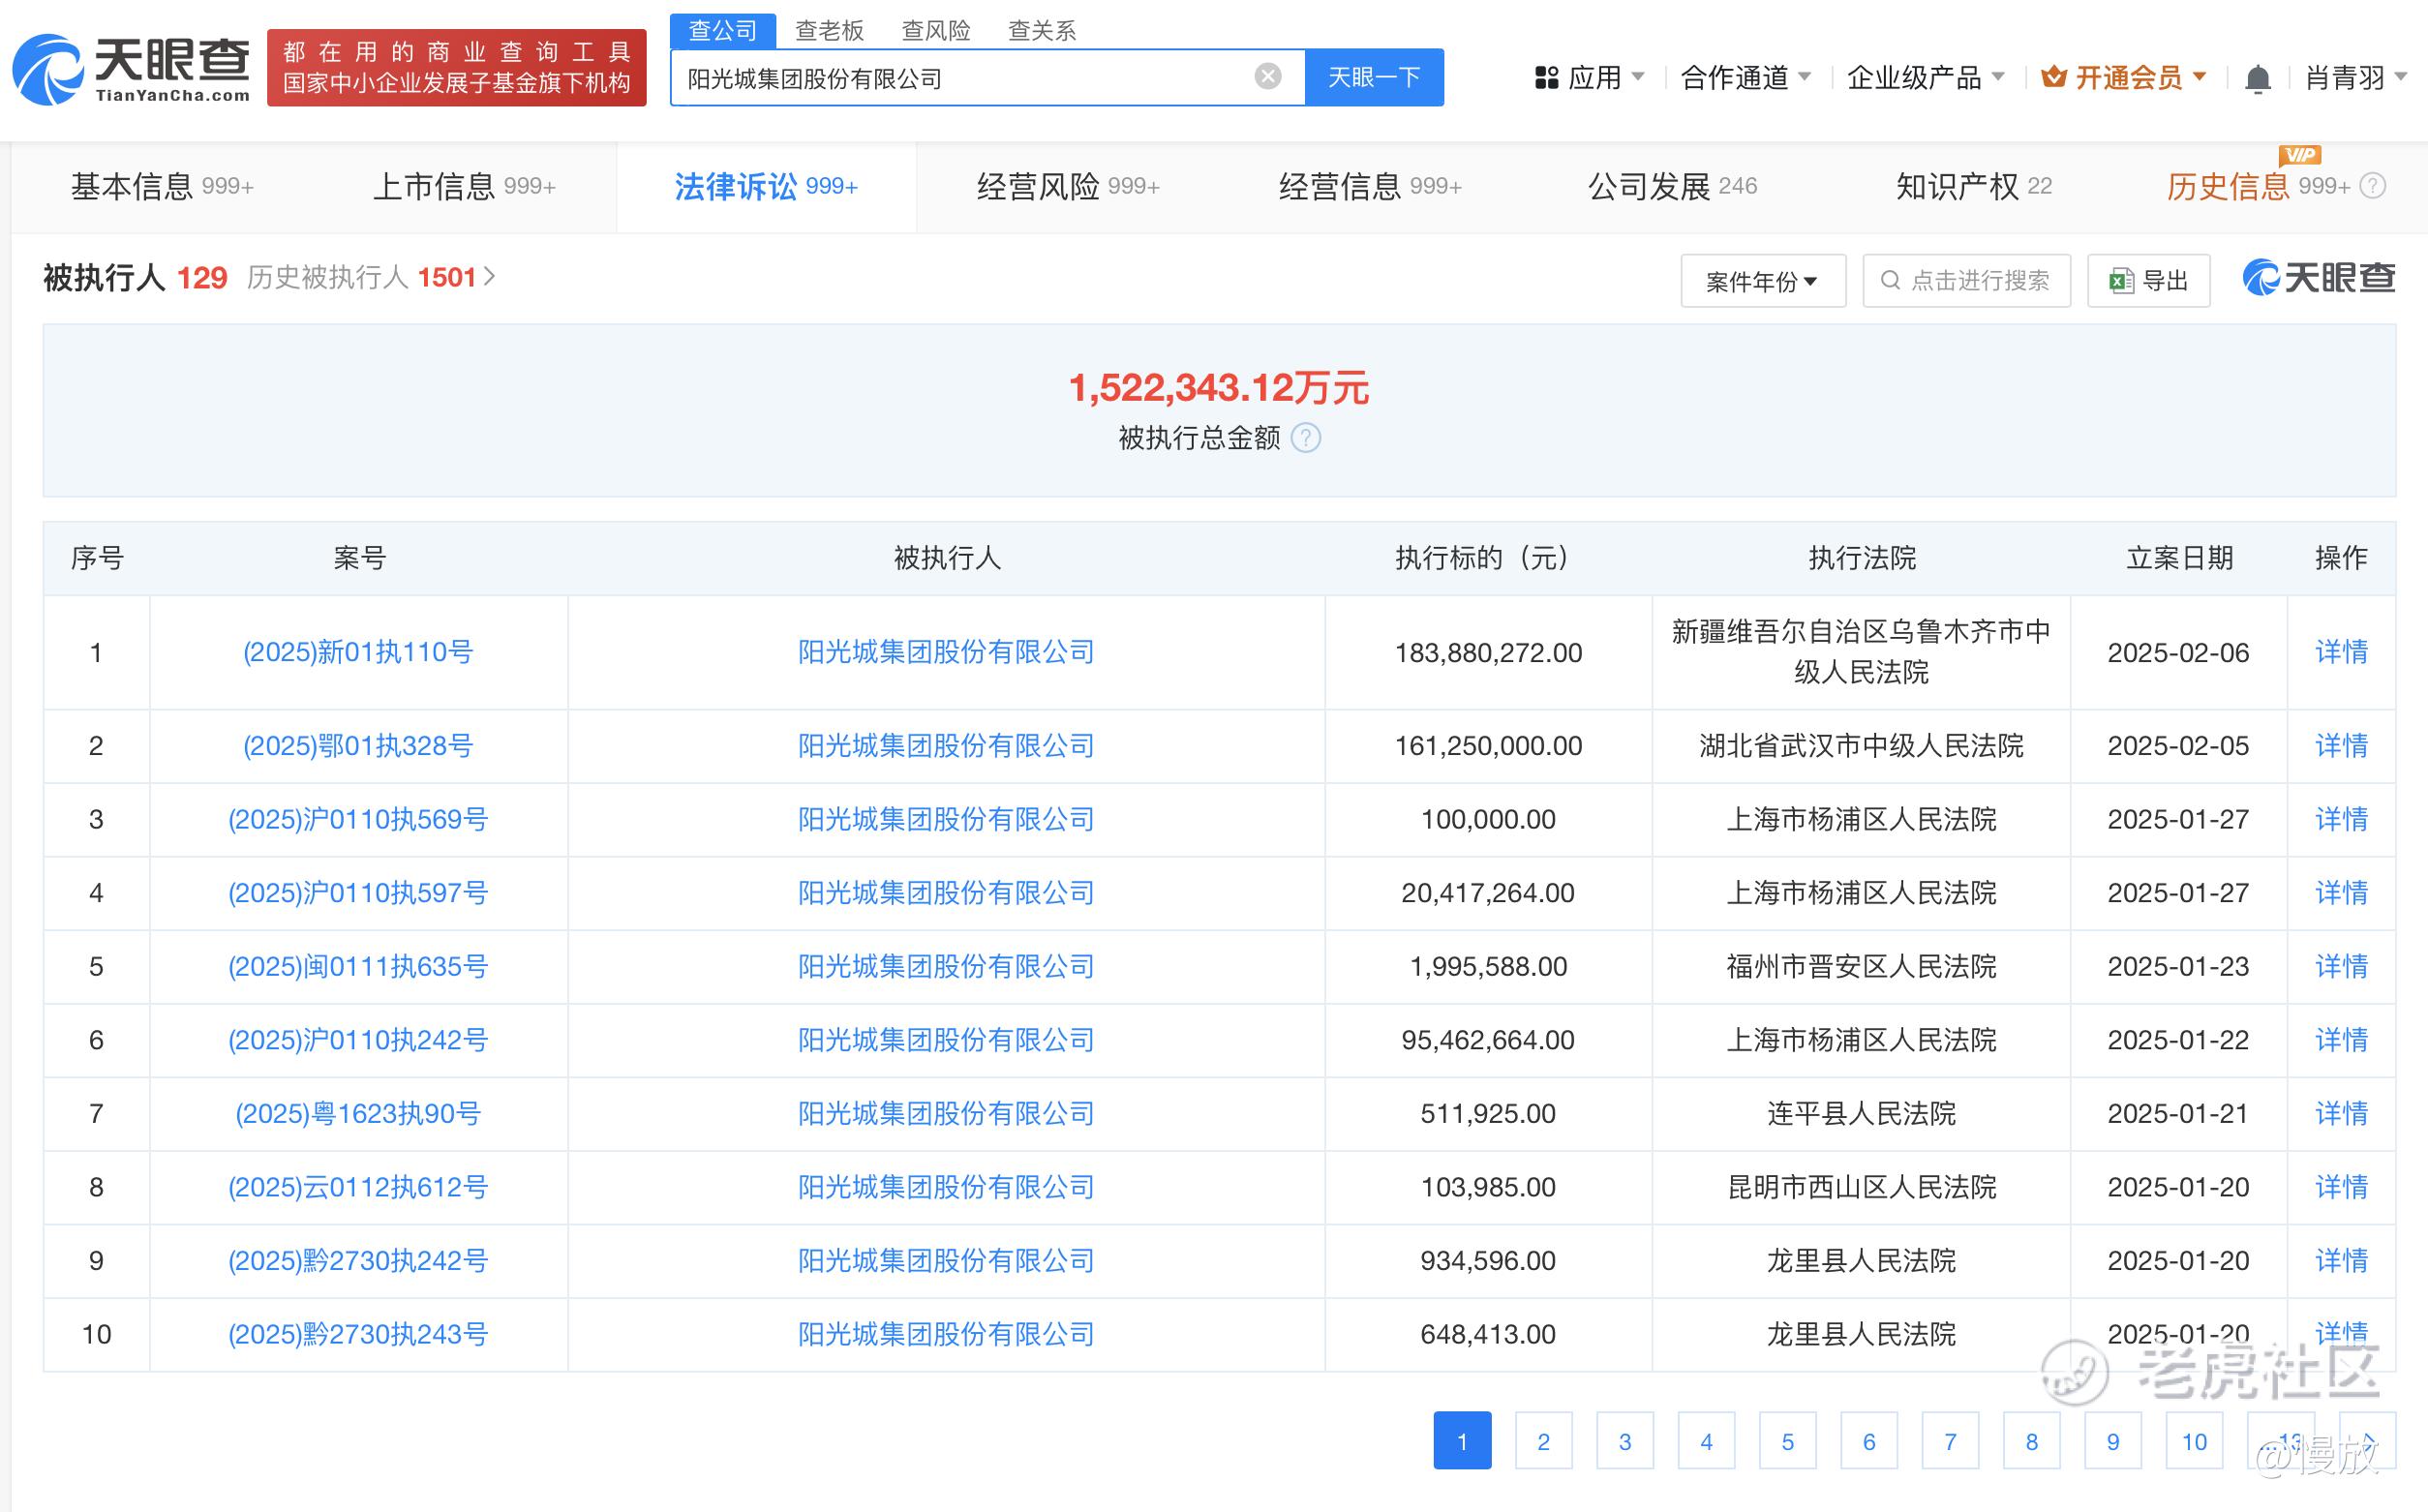Viewport: 2428px width, 1512px height.
Task: Open the 法律诉讼 tab
Action: pos(766,186)
